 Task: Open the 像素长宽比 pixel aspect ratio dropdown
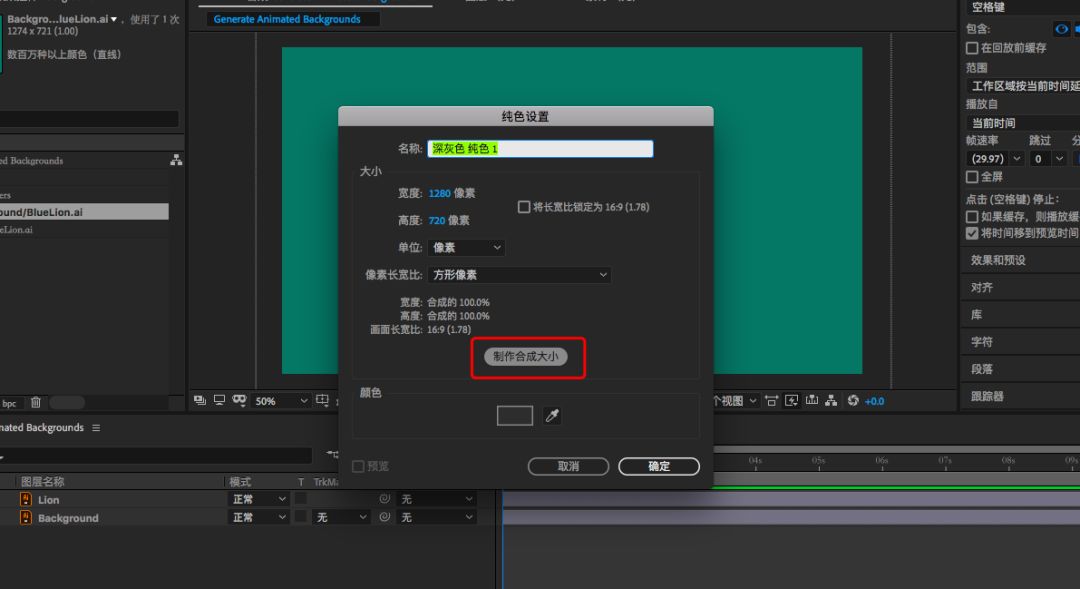coord(519,275)
